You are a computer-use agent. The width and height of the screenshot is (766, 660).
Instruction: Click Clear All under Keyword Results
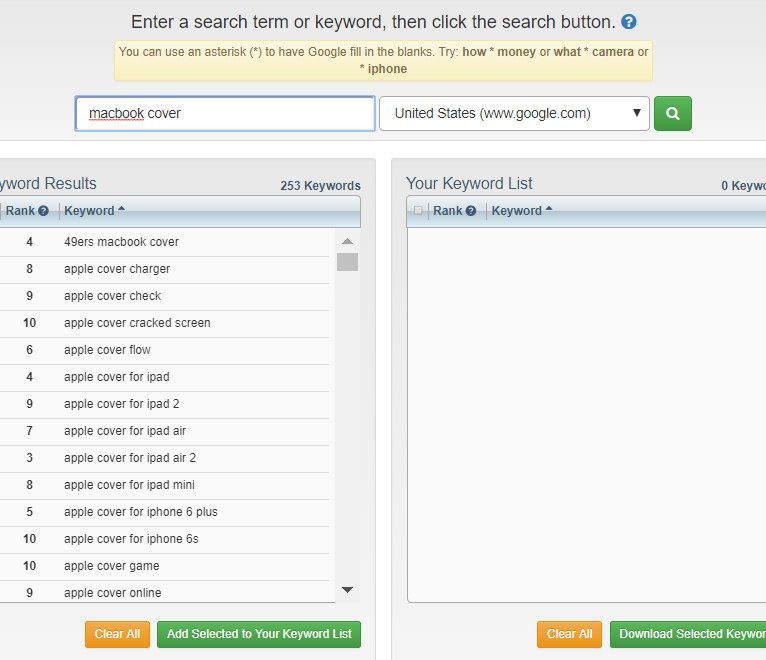click(x=117, y=634)
